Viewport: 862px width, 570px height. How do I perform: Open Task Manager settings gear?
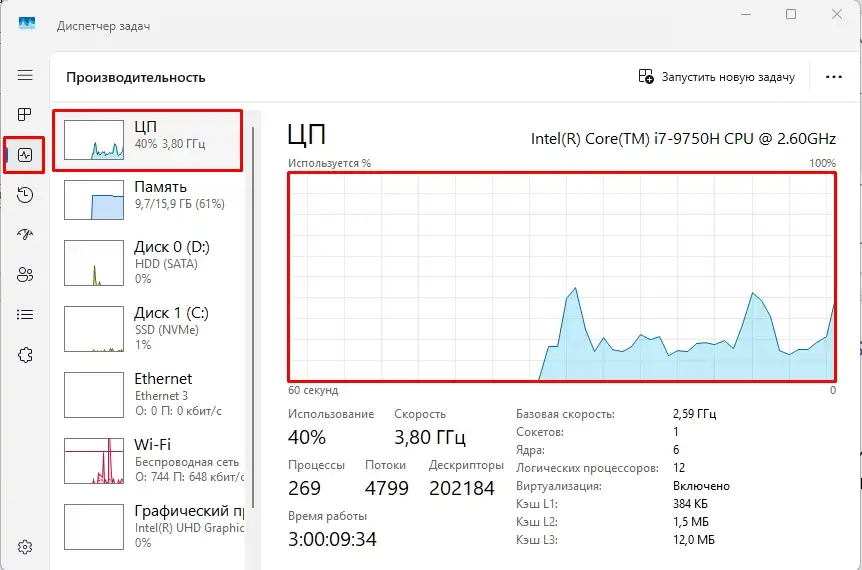(25, 547)
